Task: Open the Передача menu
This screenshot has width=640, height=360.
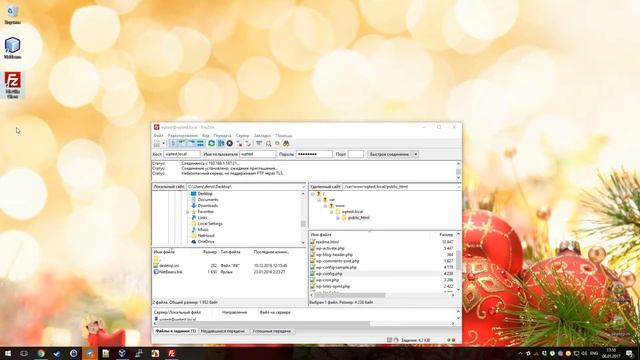Action: click(222, 136)
